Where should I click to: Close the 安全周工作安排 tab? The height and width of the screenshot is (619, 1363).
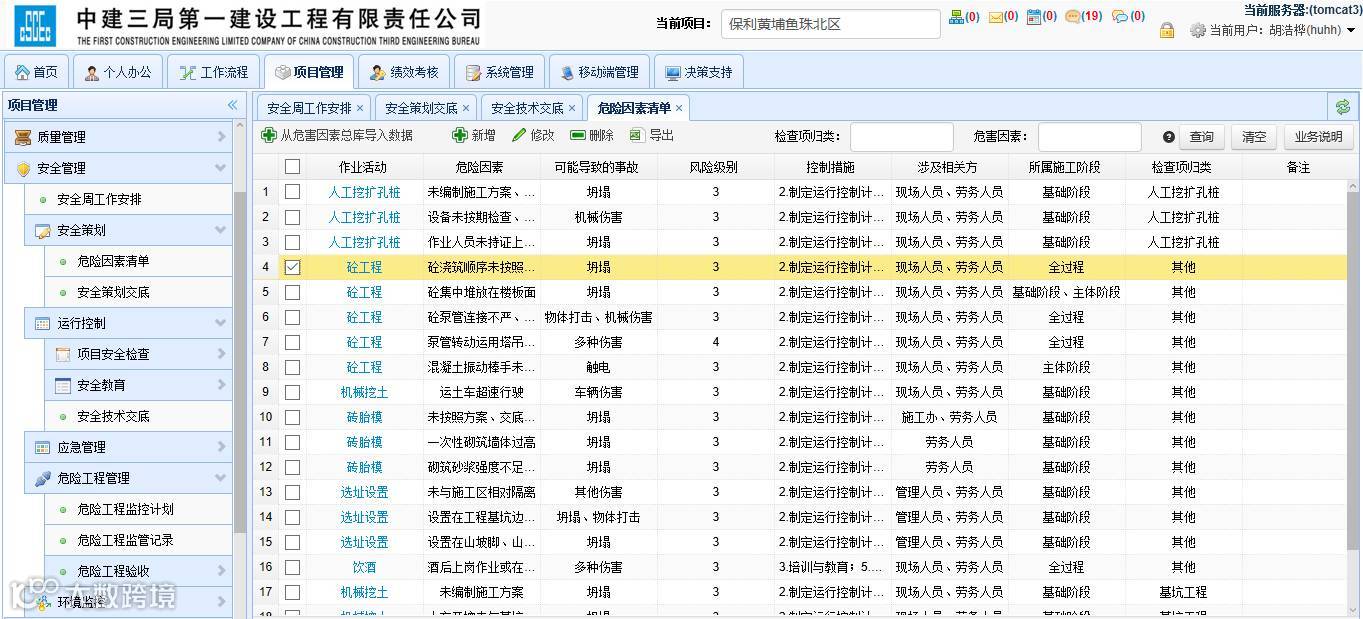tap(360, 108)
